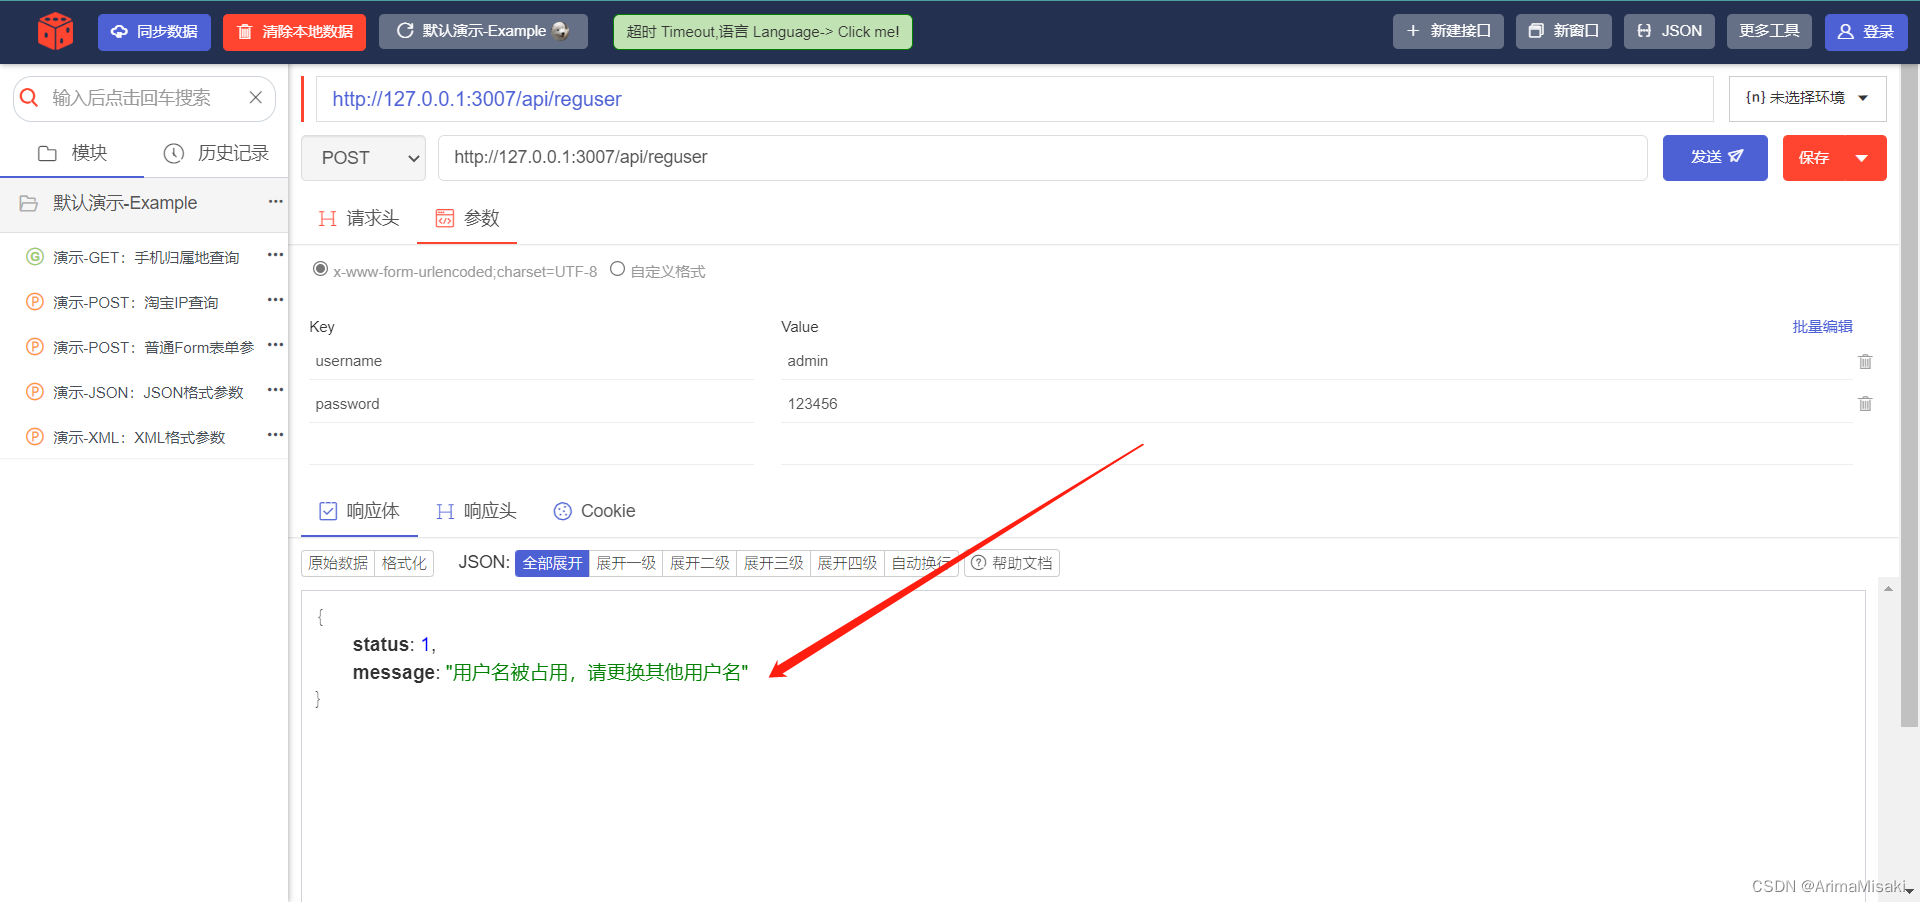Open 演示-JSON: JSON格式参数 item
This screenshot has height=902, width=1920.
(x=148, y=392)
